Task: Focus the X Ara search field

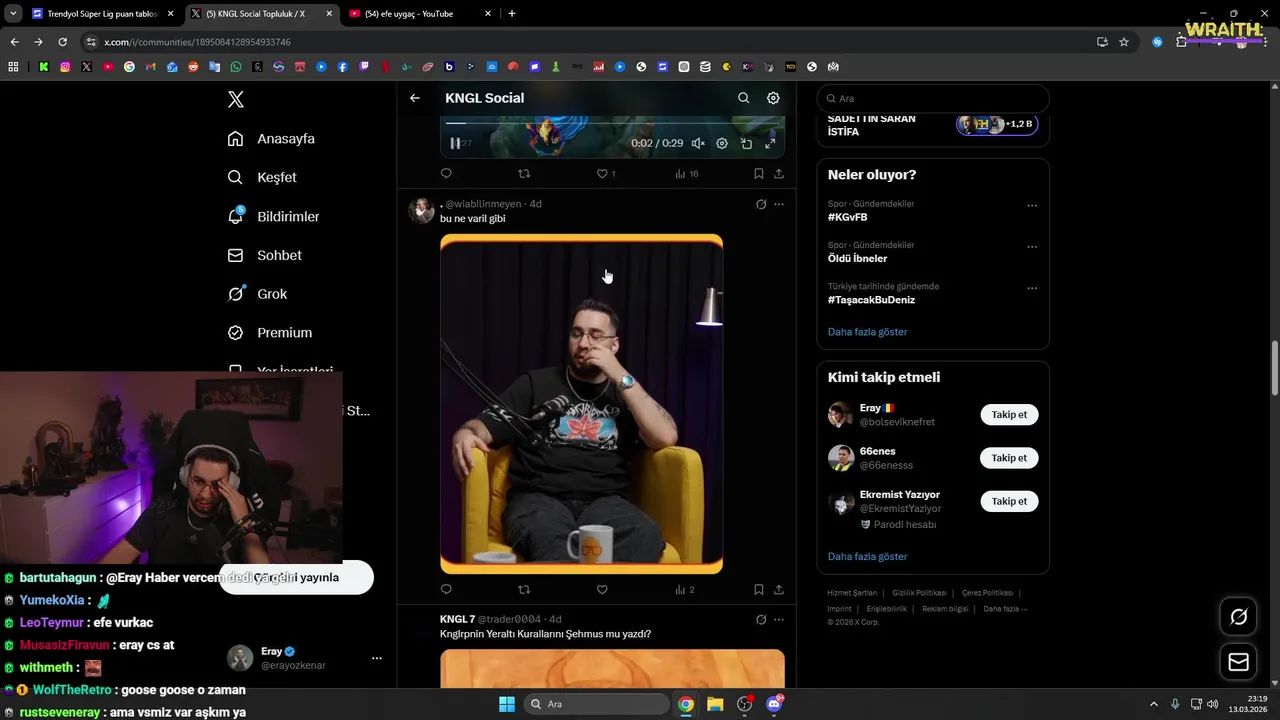Action: tap(934, 98)
